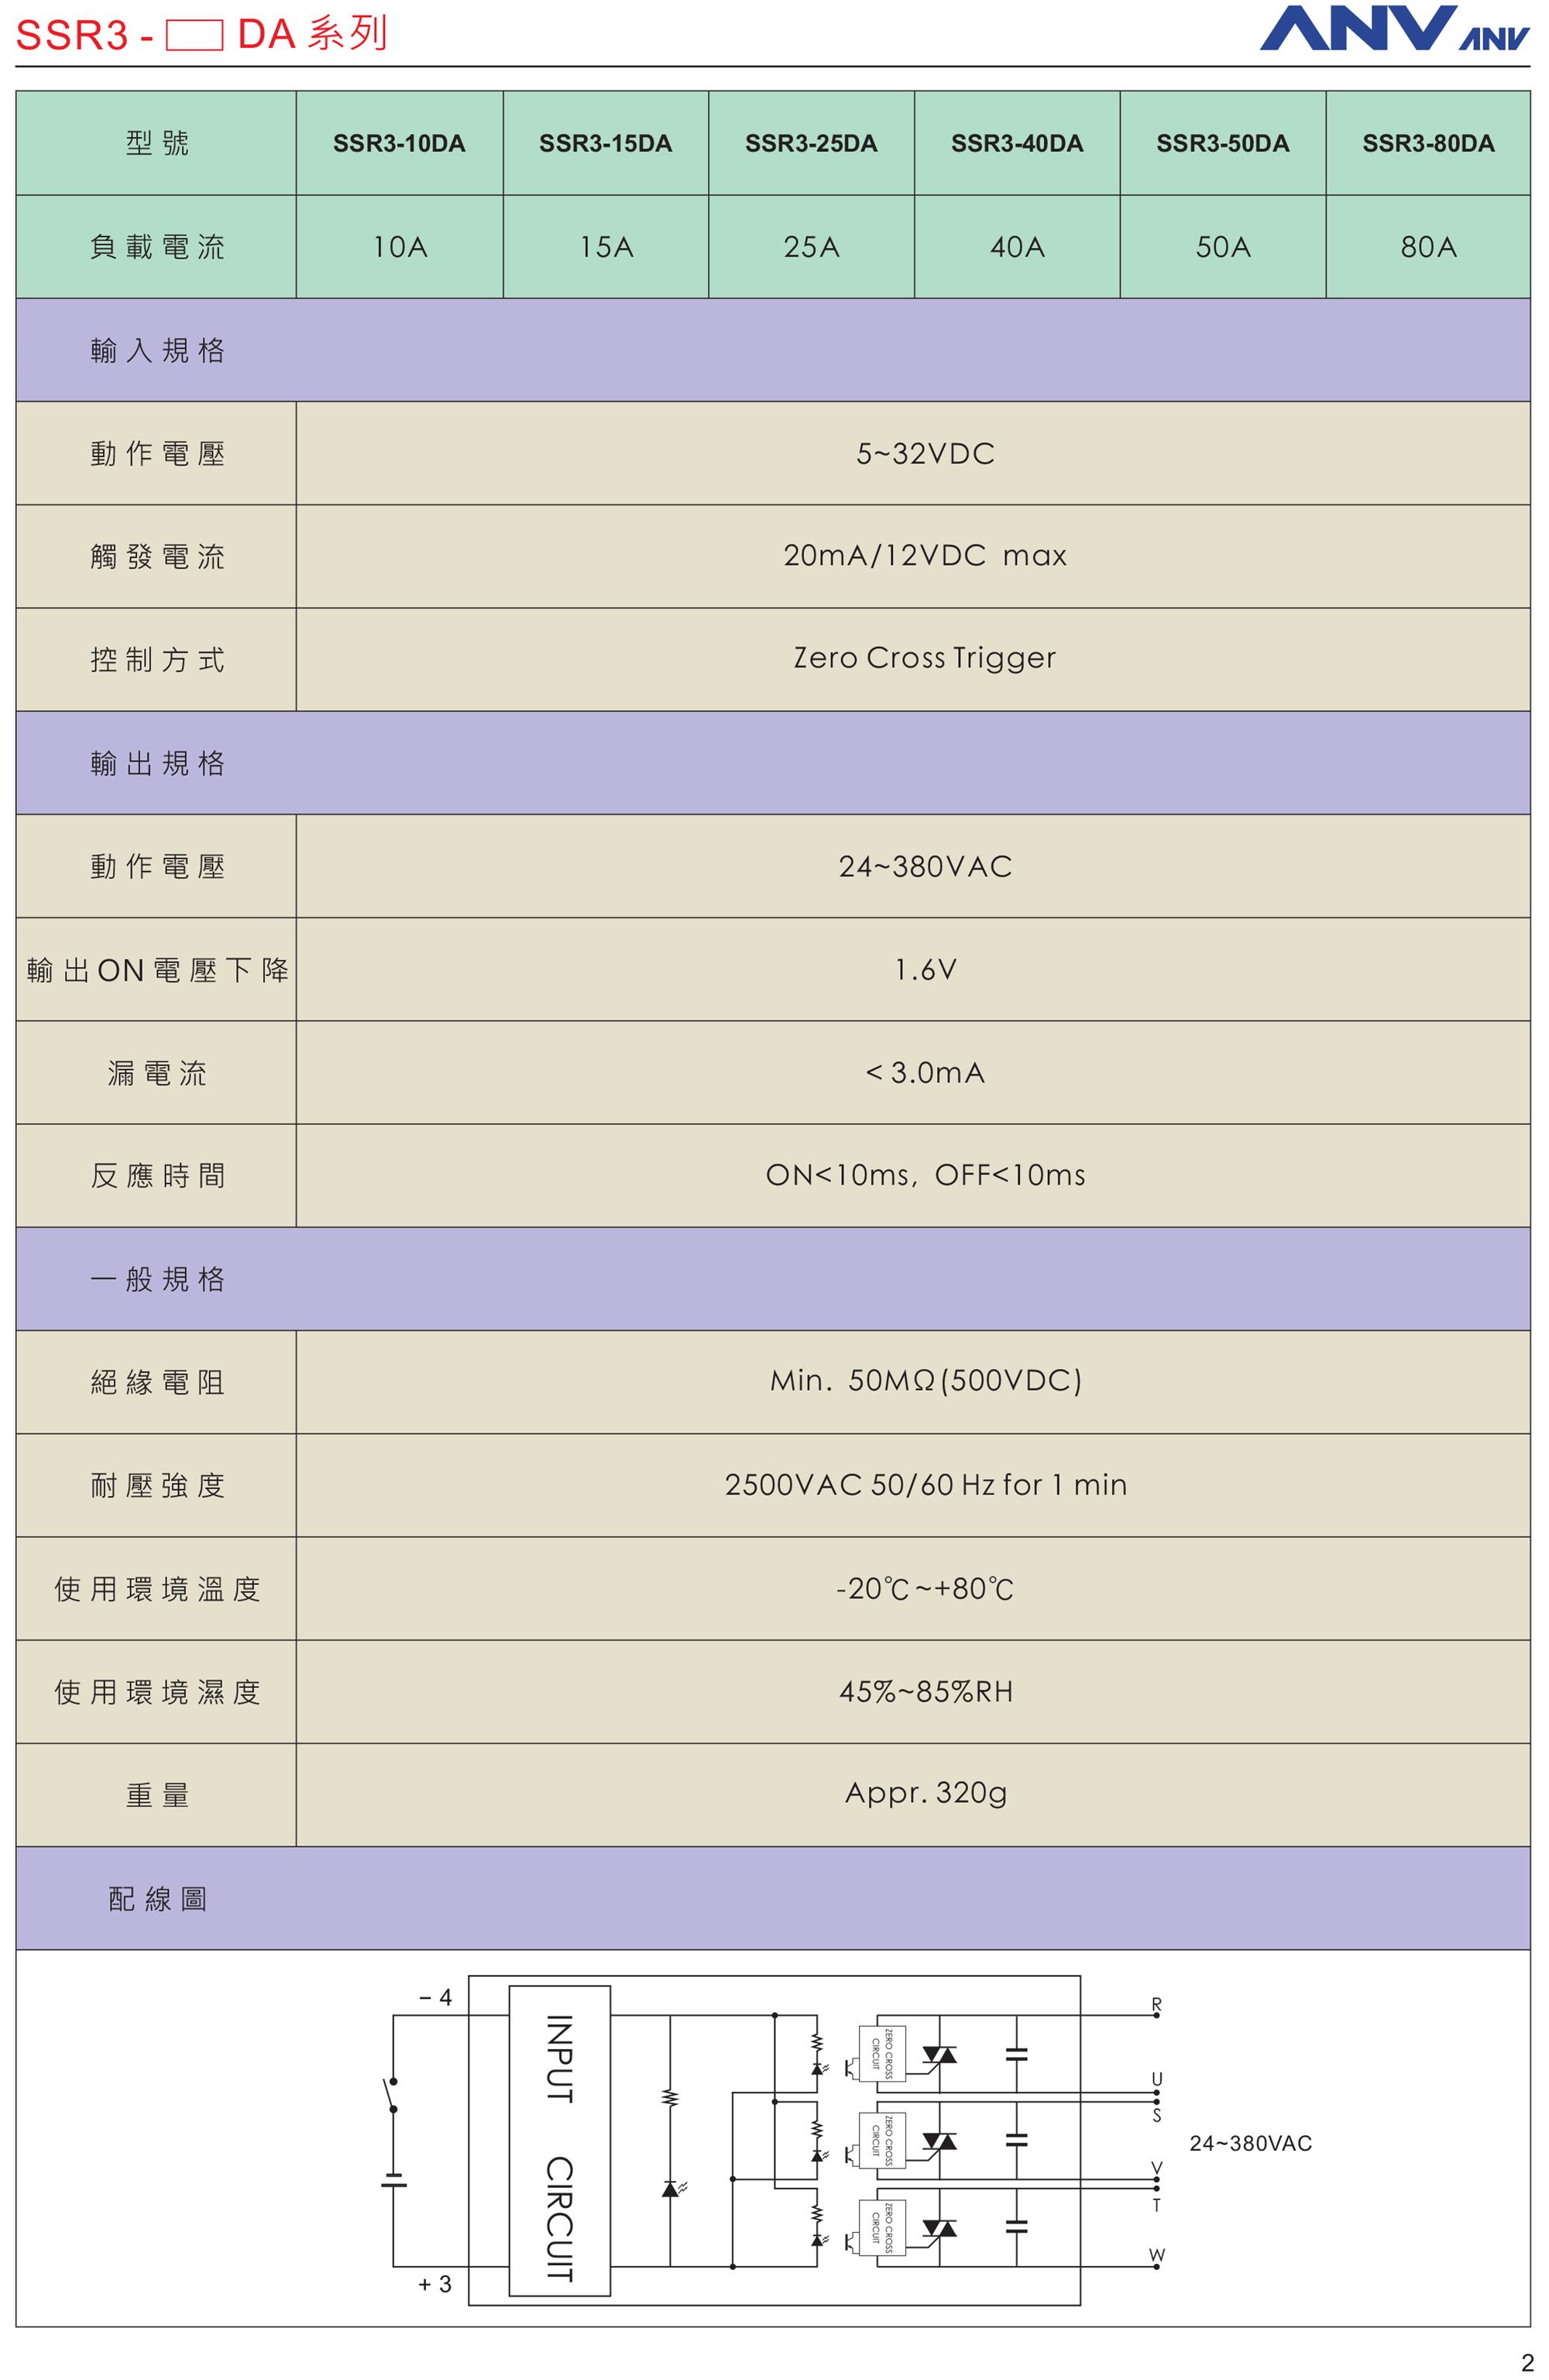Viewport: 1549px width, 2380px height.
Task: Click the empty model box in SSR3 title
Action: pos(194,36)
